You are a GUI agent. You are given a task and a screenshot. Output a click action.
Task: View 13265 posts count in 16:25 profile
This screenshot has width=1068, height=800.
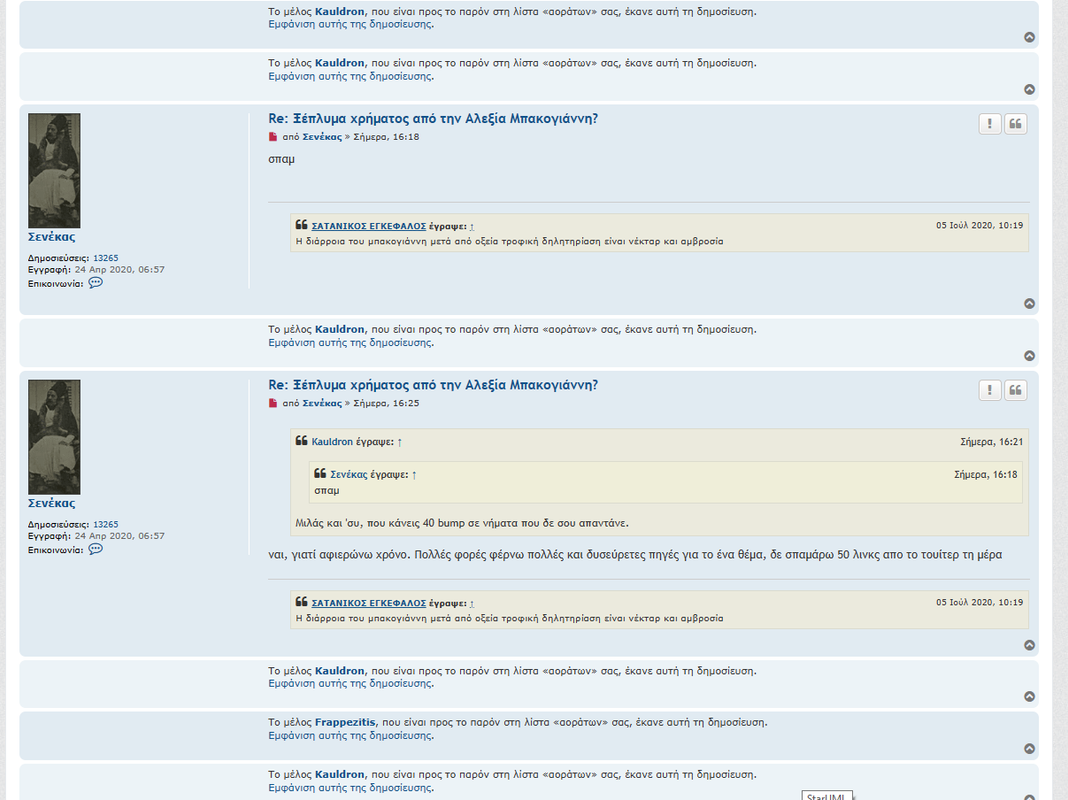click(x=106, y=524)
